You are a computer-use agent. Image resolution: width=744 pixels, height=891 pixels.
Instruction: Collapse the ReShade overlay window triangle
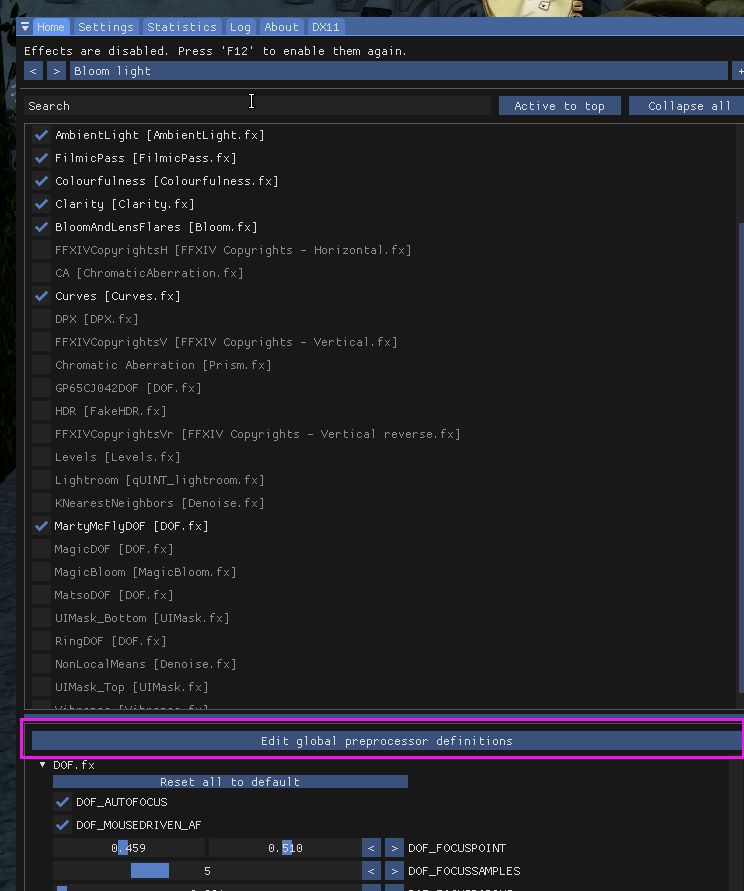tap(25, 27)
